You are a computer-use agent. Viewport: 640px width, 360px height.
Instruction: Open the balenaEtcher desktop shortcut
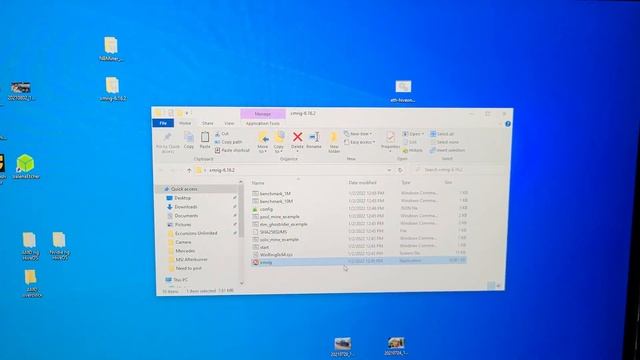pyautogui.click(x=26, y=167)
